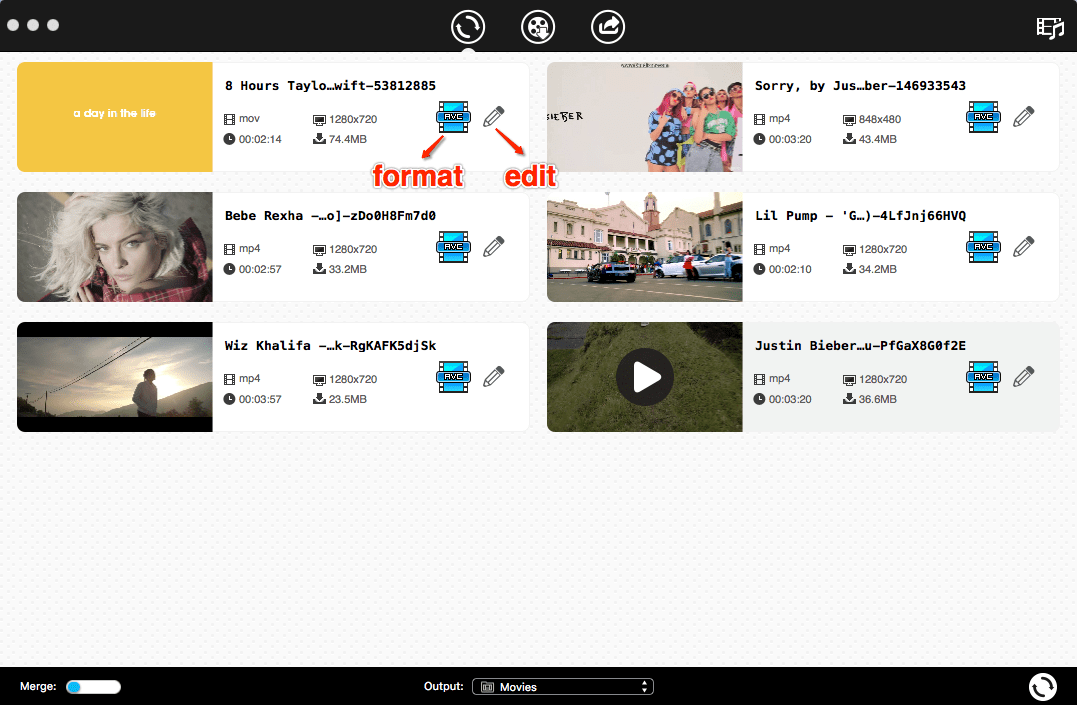Click the 74.4MB file size value

[348, 139]
